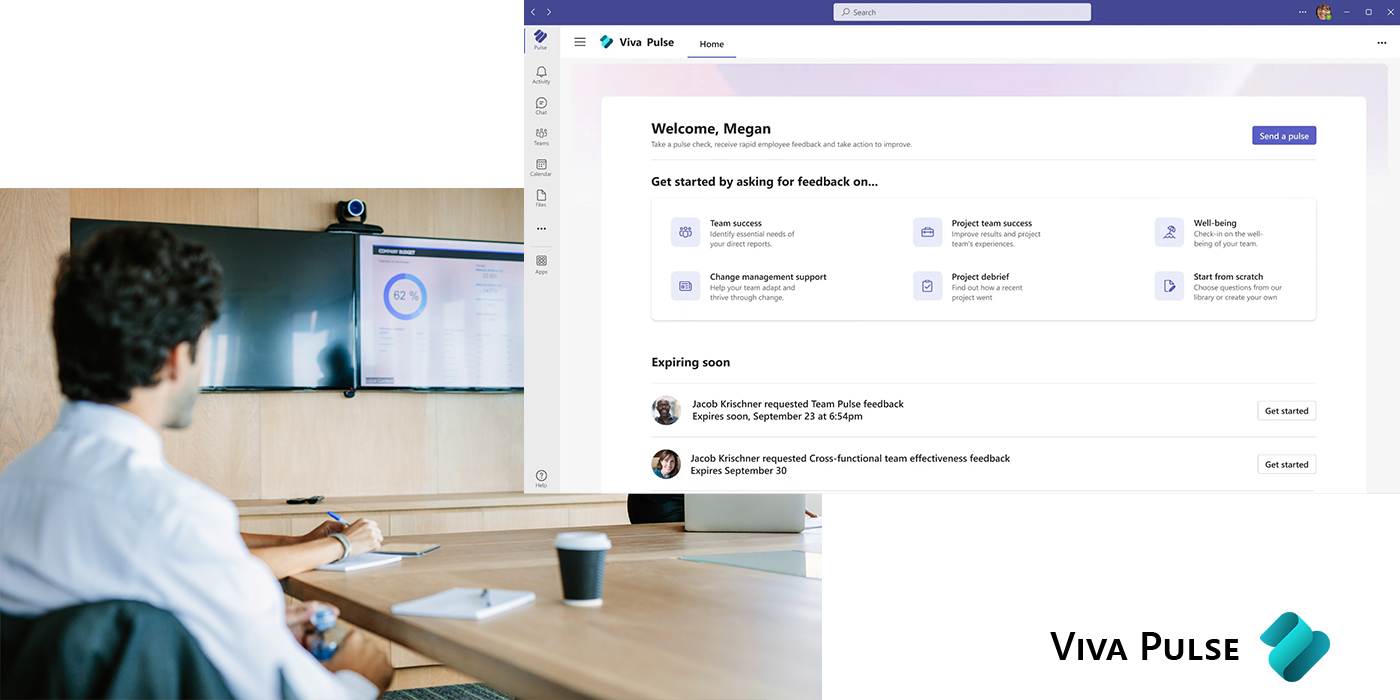Select the Start from scratch icon
This screenshot has width=1400, height=700.
(1169, 286)
